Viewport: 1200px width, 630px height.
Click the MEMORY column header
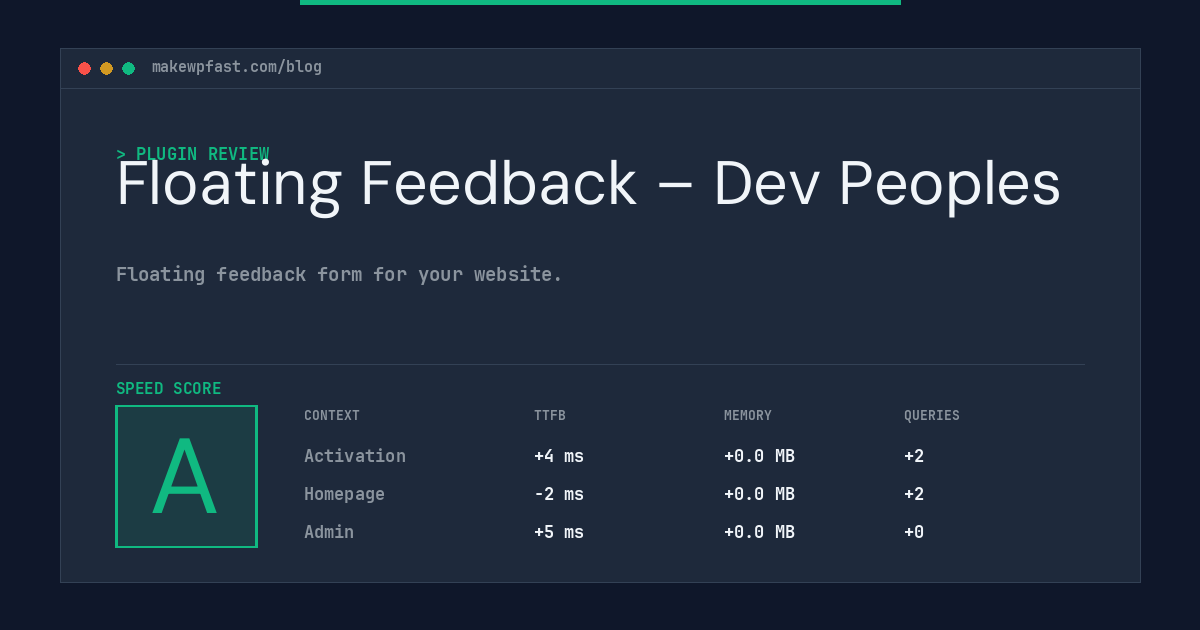(748, 416)
